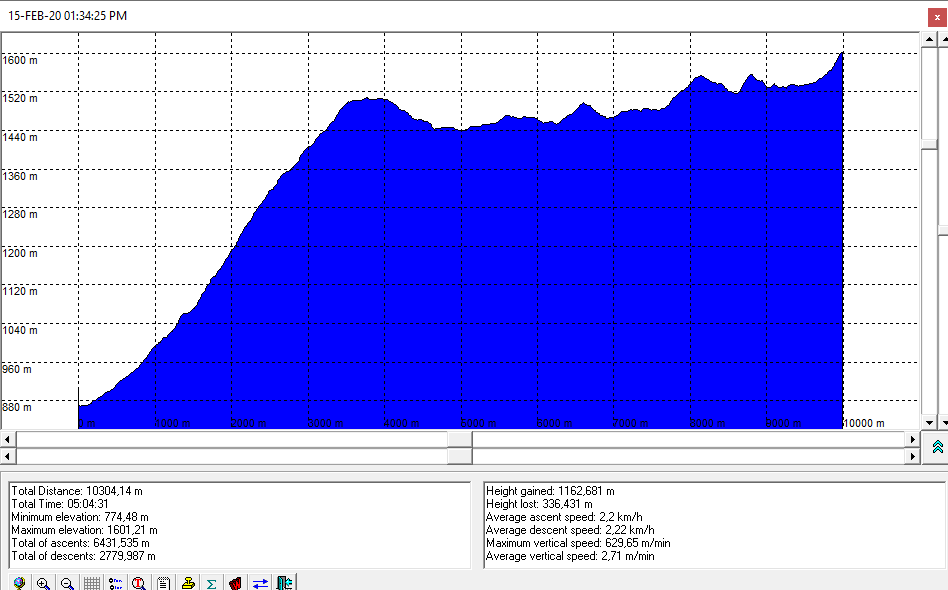This screenshot has width=948, height=590.
Task: Zoom in using the magnifier plus icon
Action: 43,583
